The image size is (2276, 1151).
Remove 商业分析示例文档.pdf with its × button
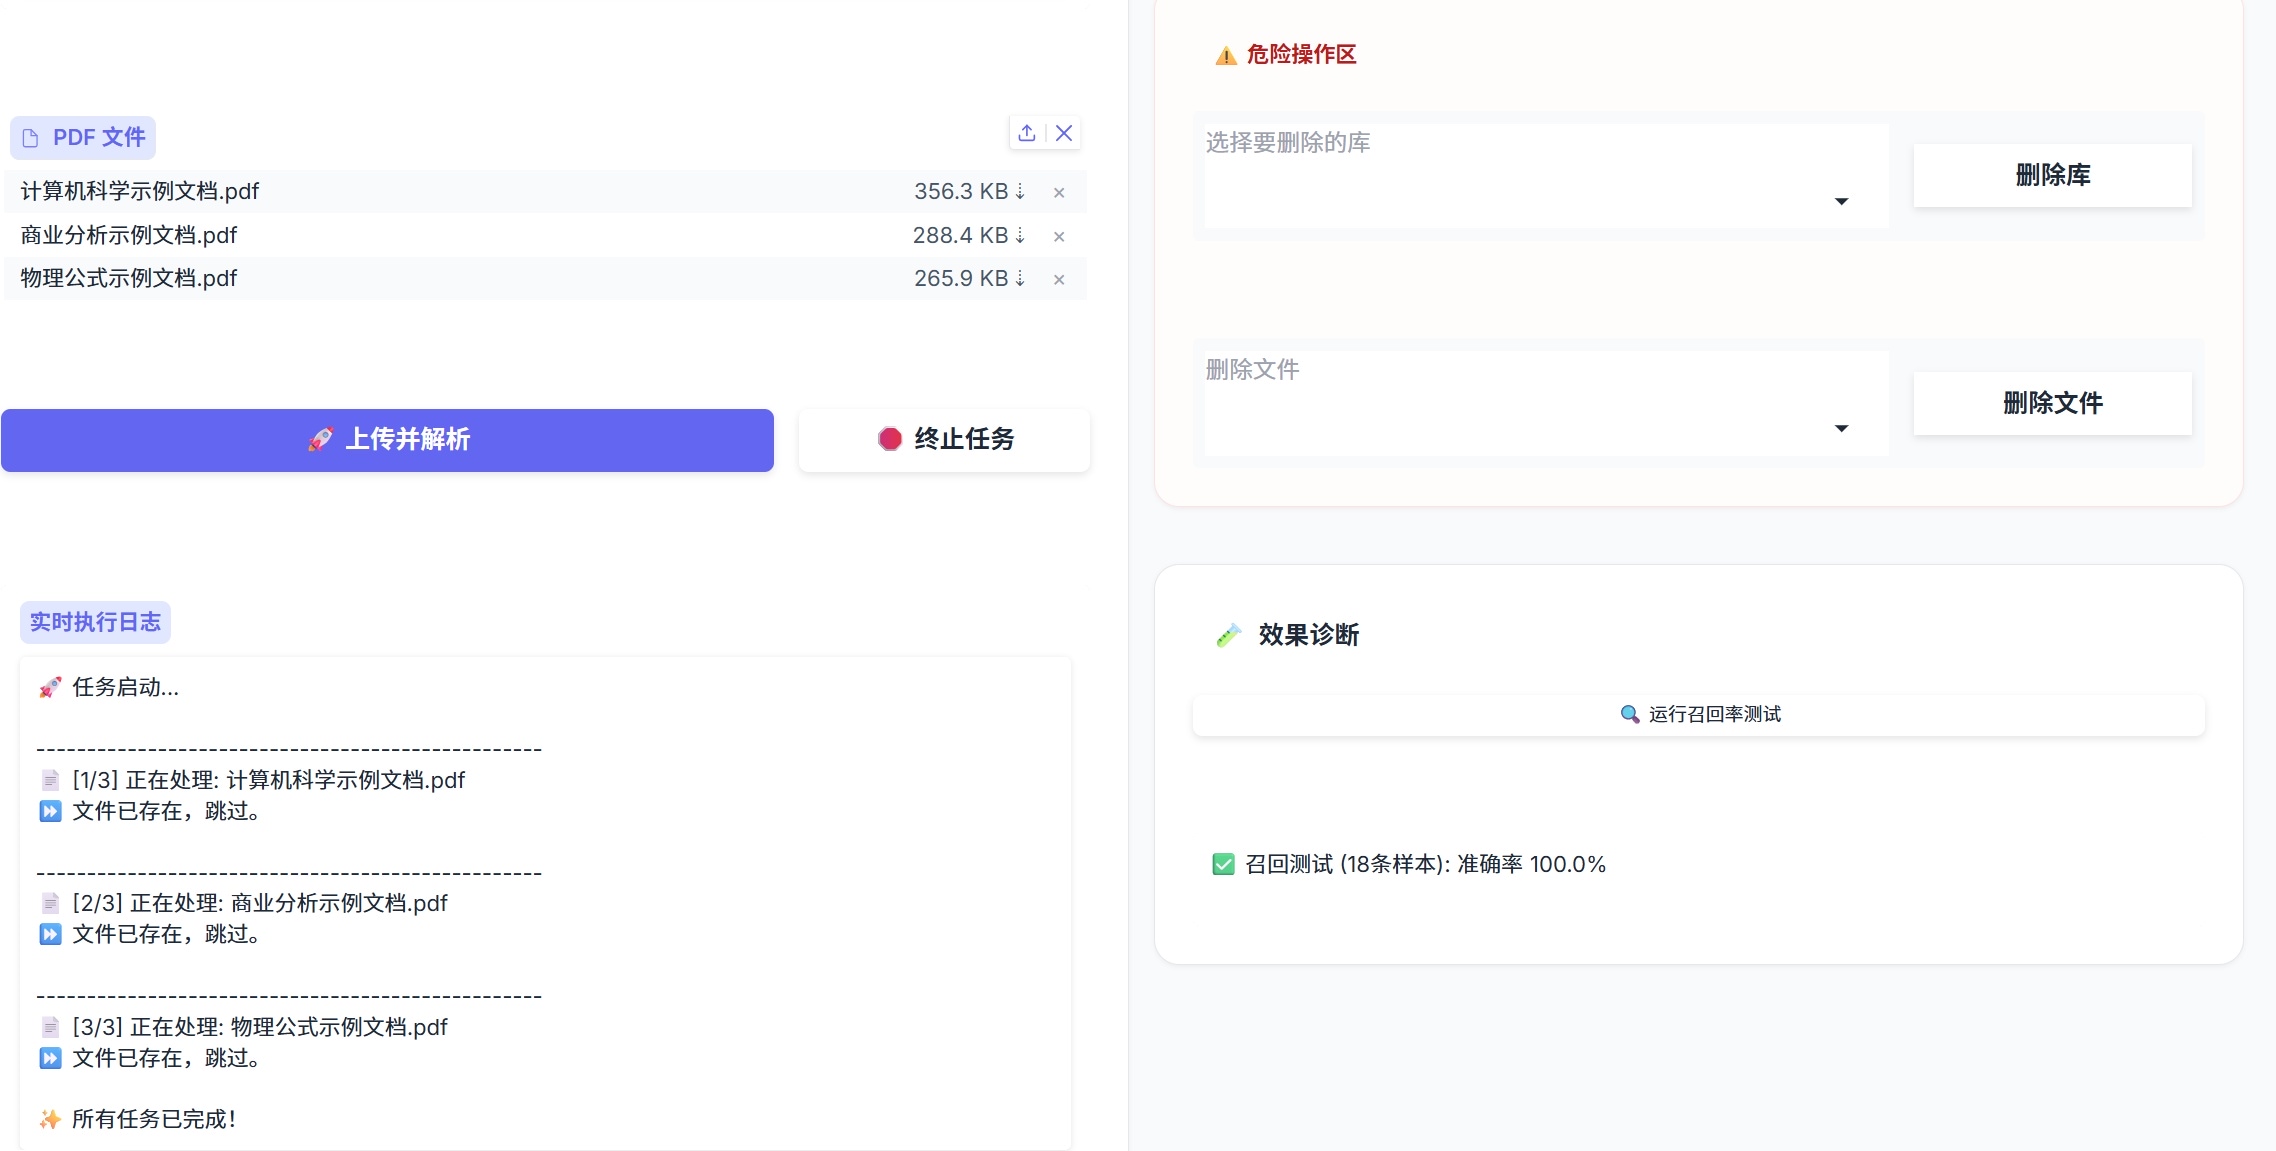pyautogui.click(x=1058, y=236)
